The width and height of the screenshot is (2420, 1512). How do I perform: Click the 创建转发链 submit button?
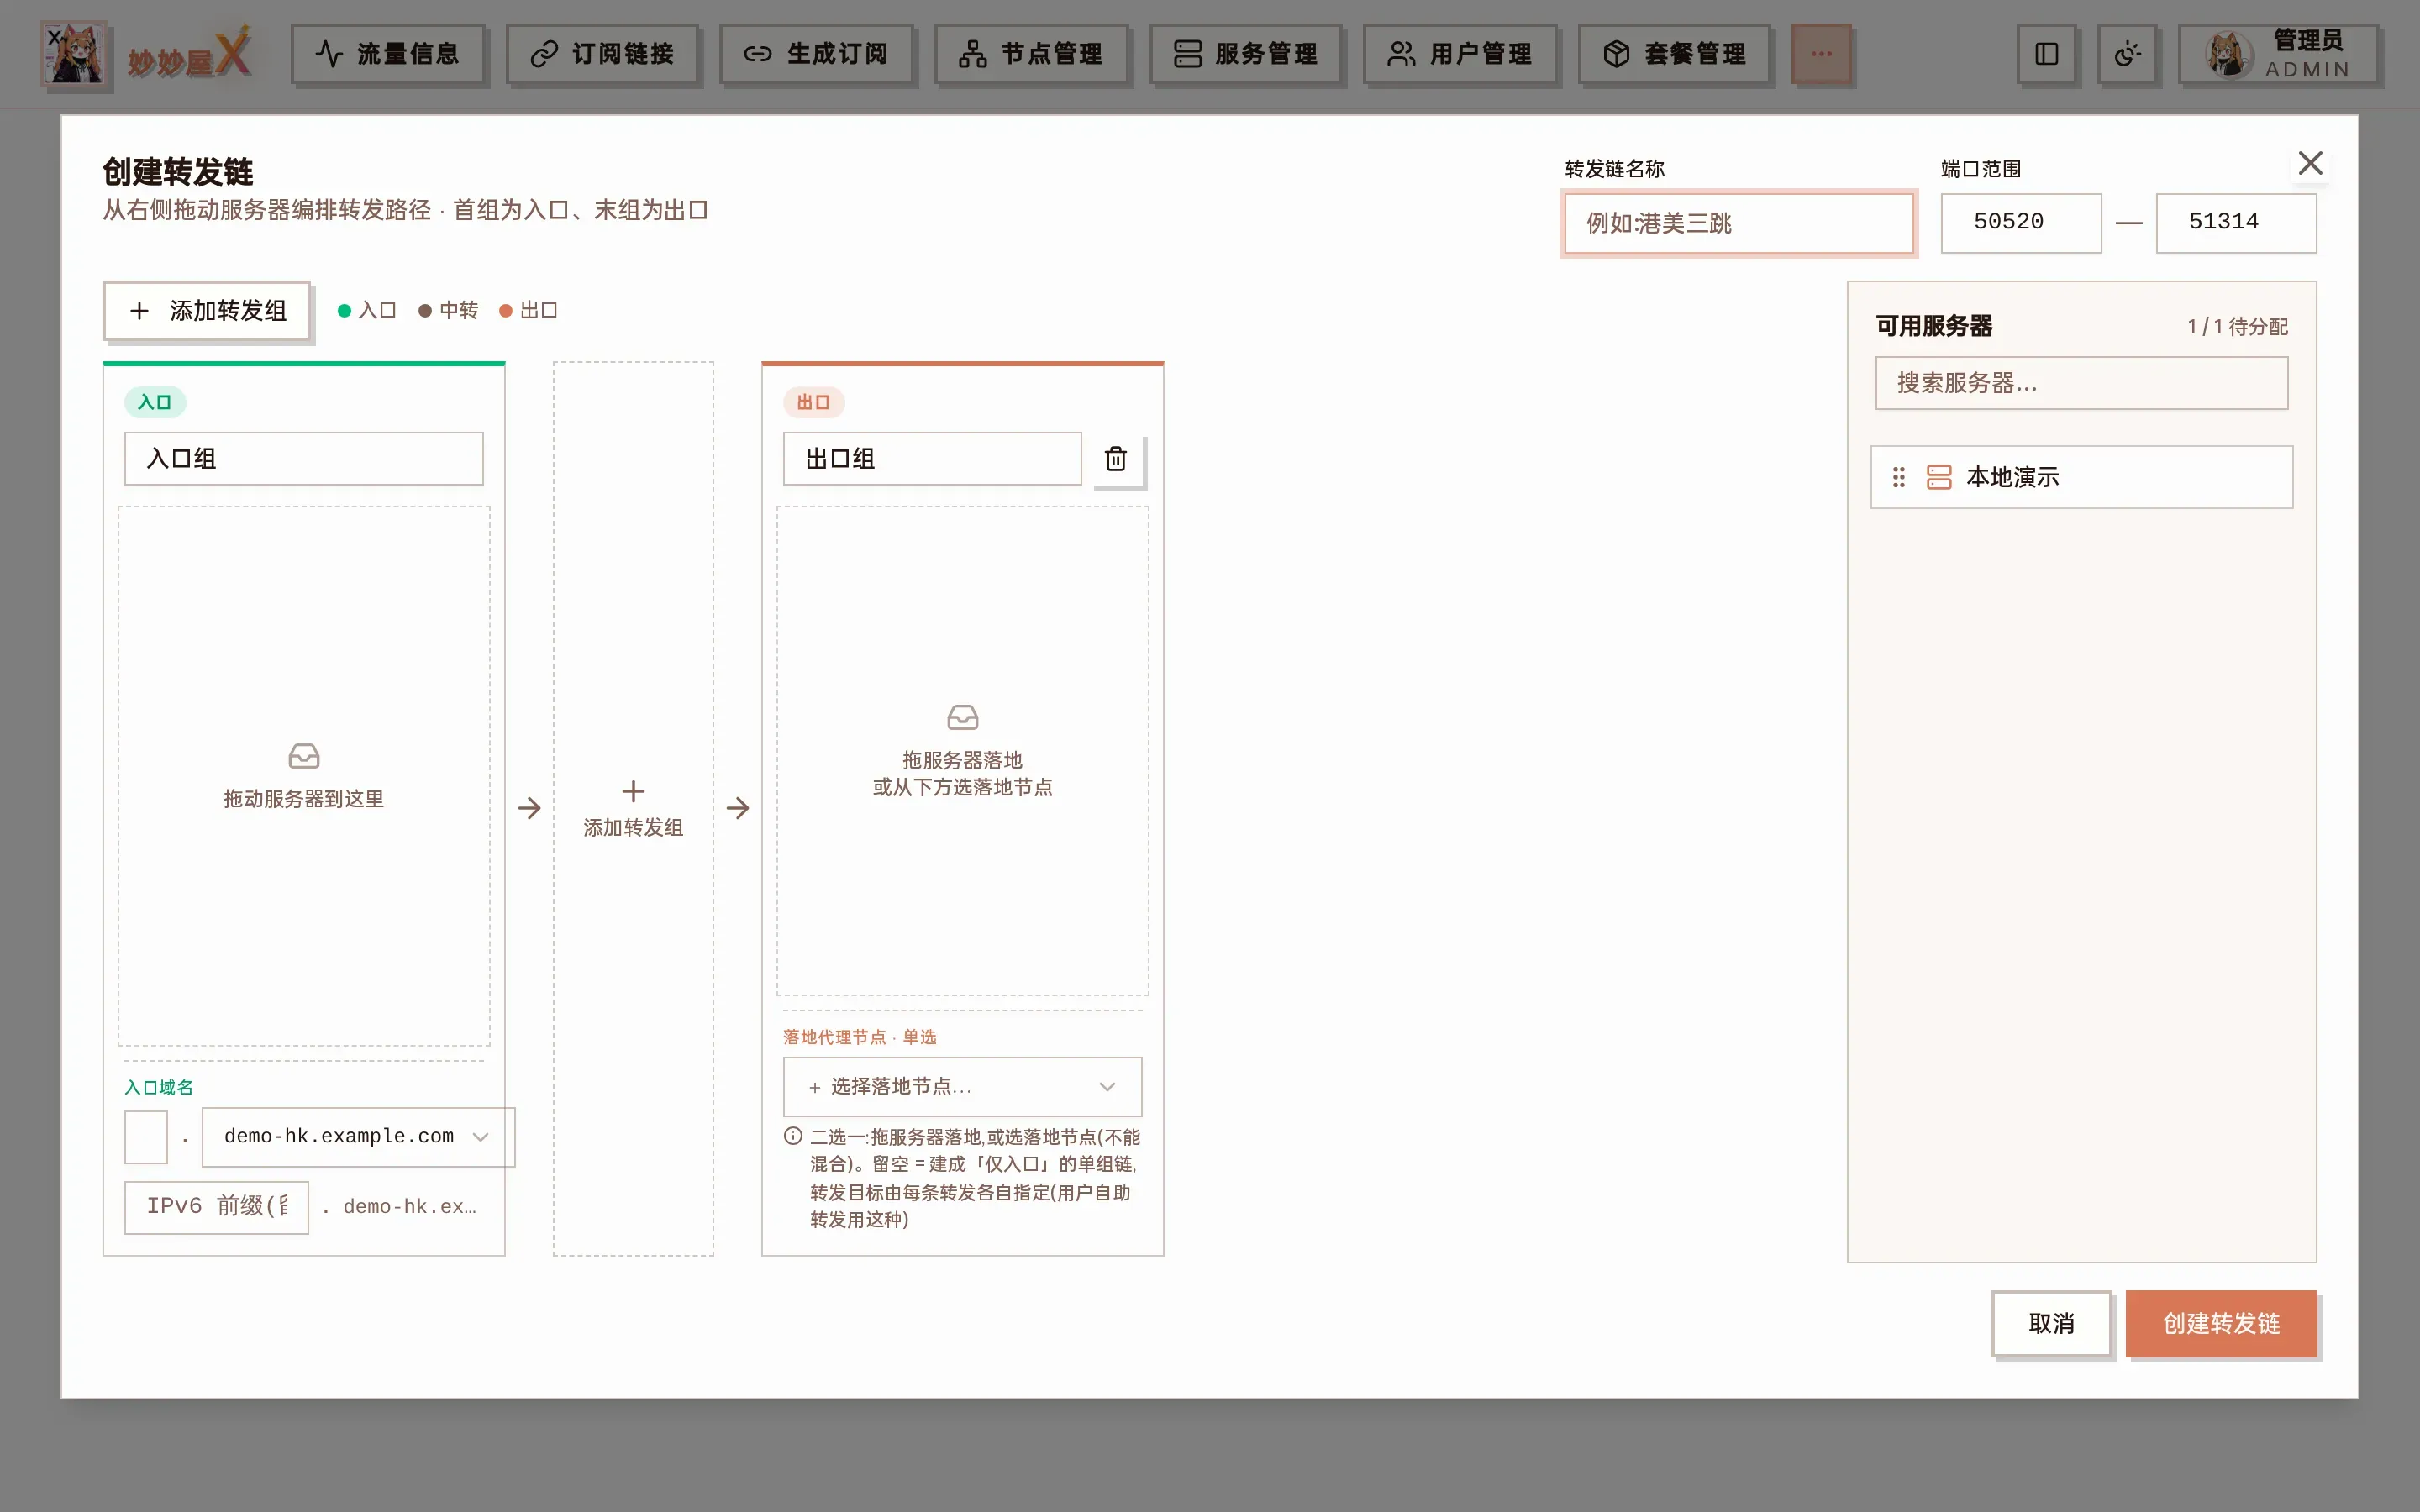(x=2221, y=1323)
